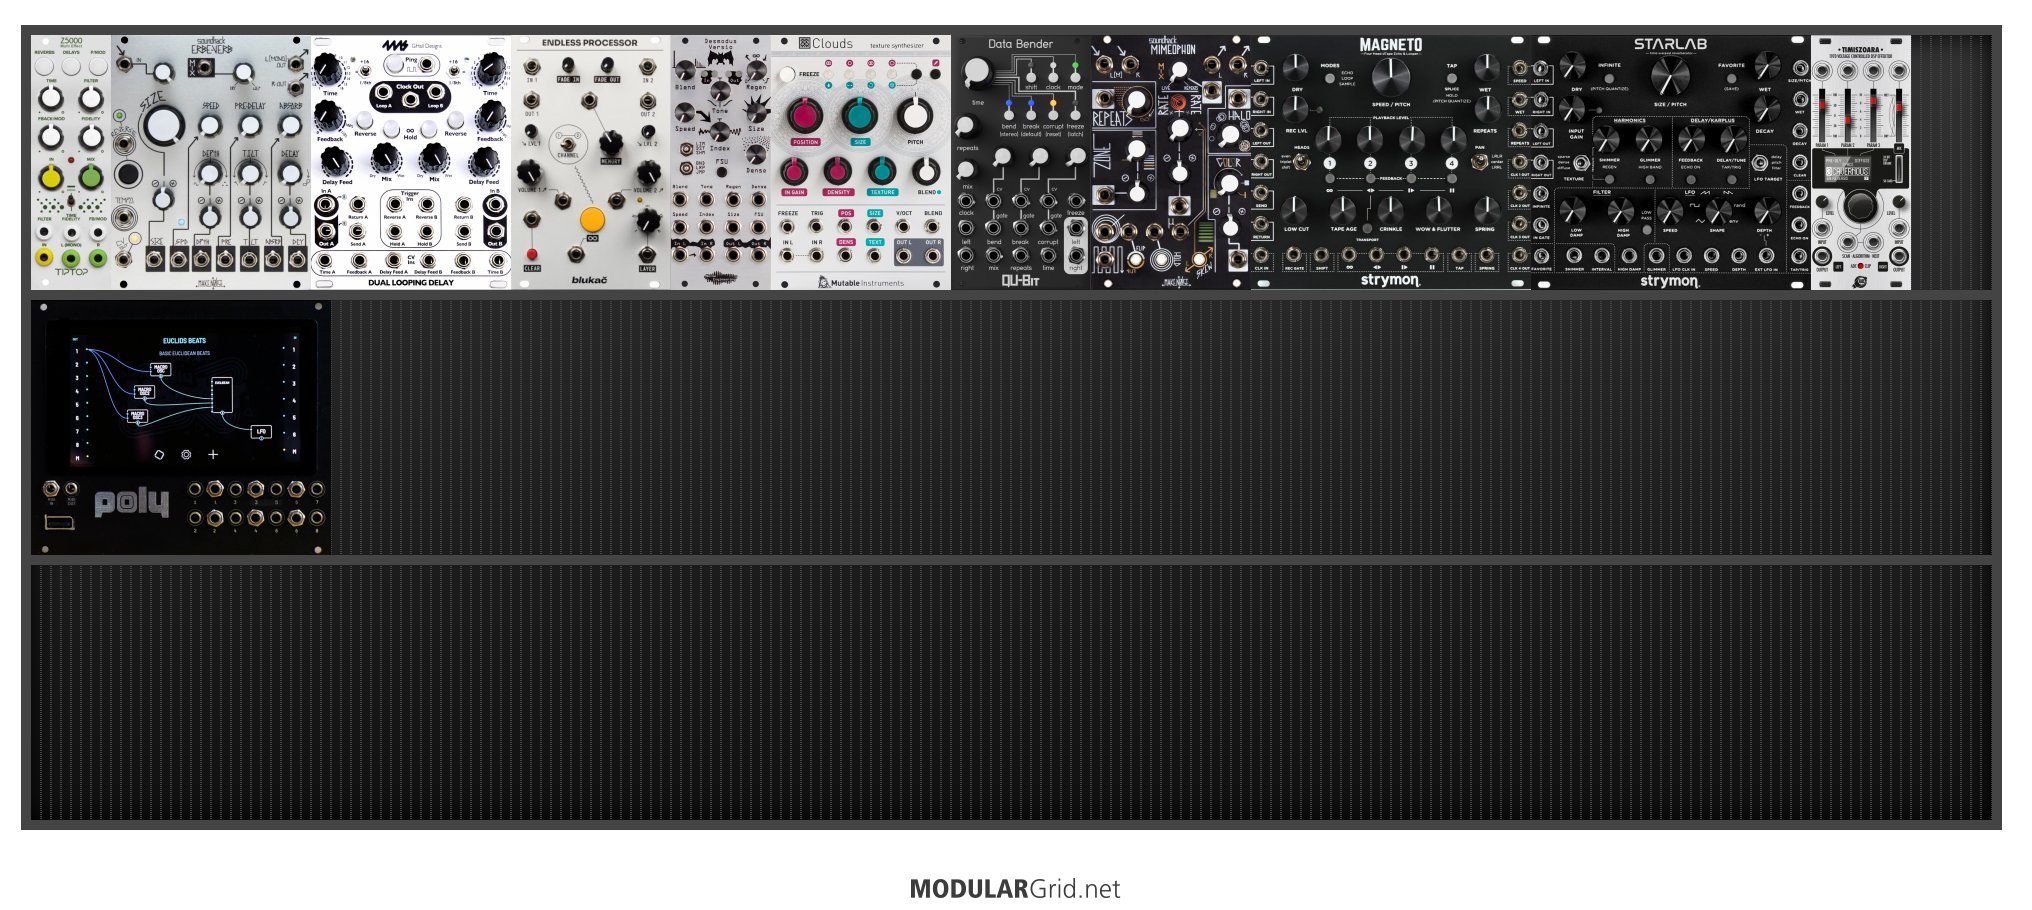The image size is (2032, 910).
Task: Push the TAP button on Magneto
Action: point(1451,78)
